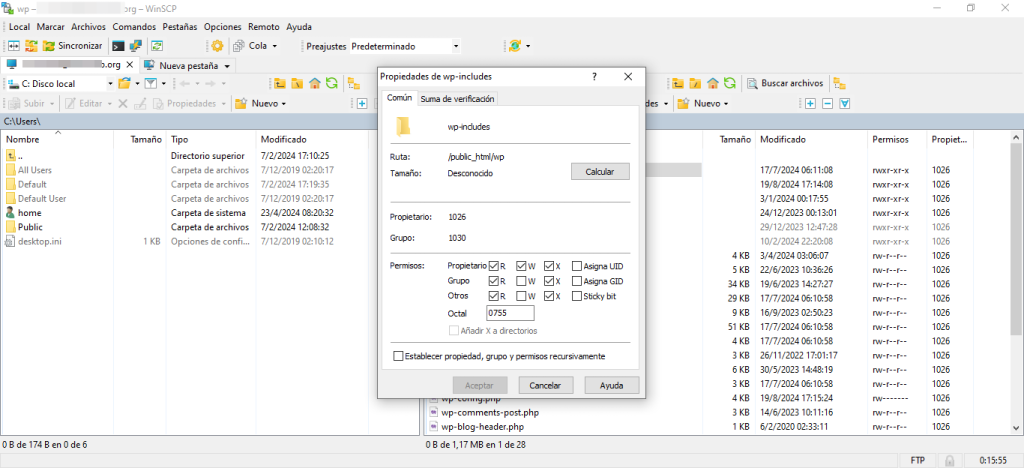Close the session tab ending in .org
Viewport: 1024px width, 468px height.
129,65
